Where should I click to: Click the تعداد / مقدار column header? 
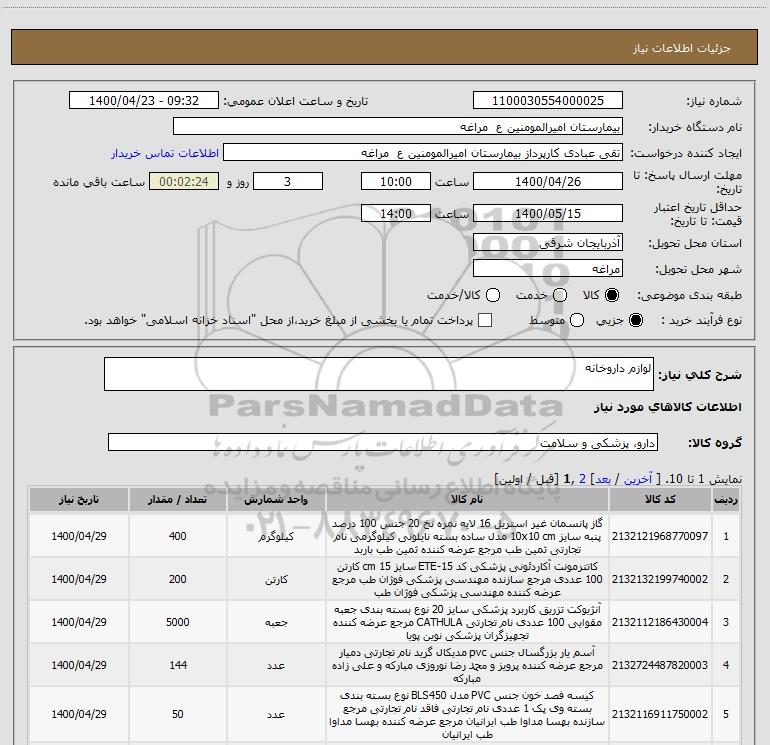(x=177, y=499)
